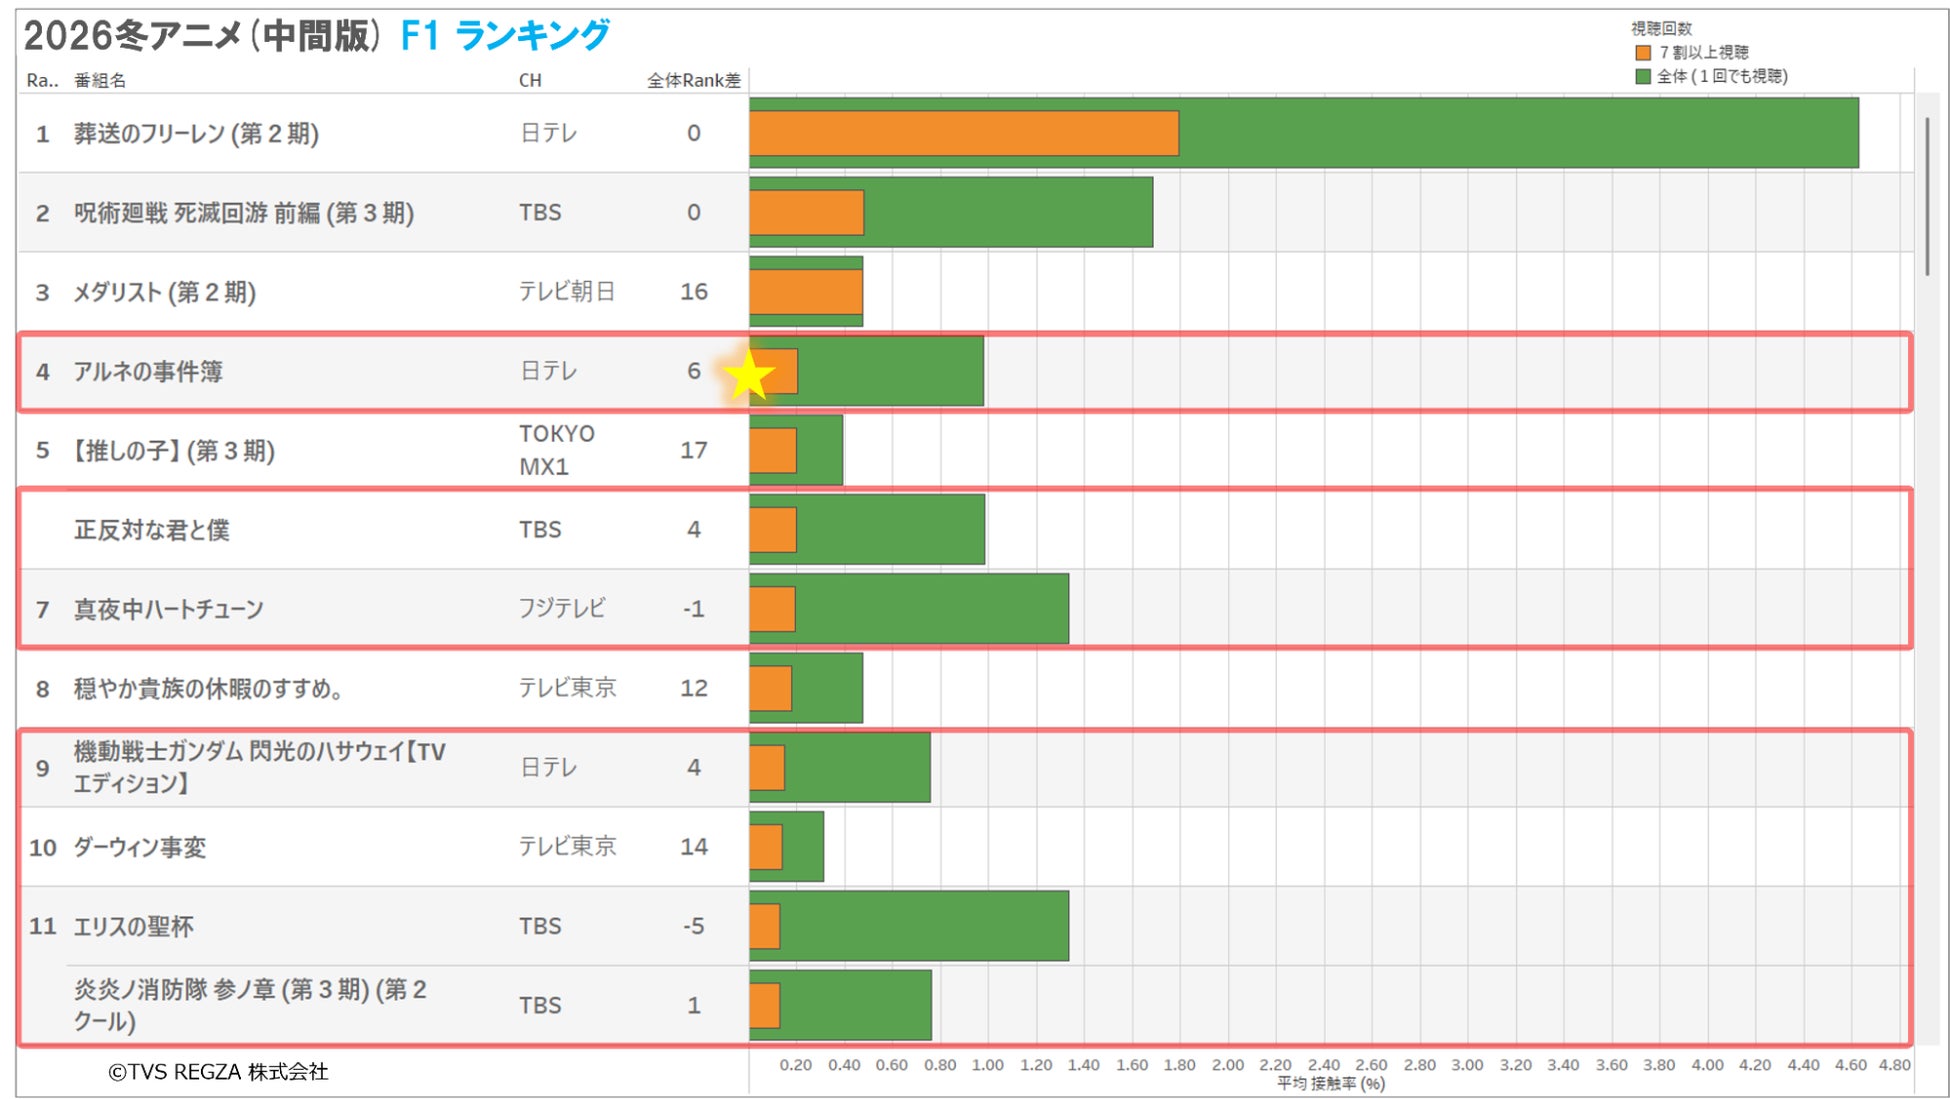The width and height of the screenshot is (1950, 1099).
Task: Click the green bar for 呪術廻戦 死滅回游
Action: [1008, 212]
